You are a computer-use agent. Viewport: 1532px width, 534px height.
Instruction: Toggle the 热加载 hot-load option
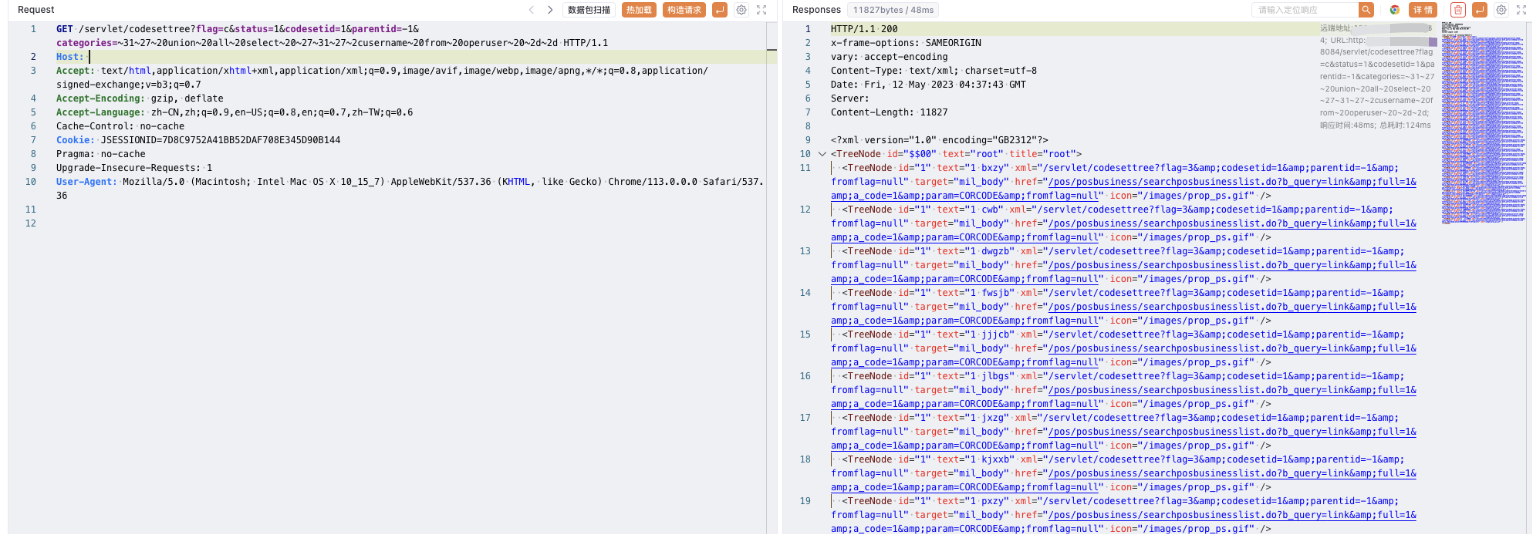click(x=639, y=10)
